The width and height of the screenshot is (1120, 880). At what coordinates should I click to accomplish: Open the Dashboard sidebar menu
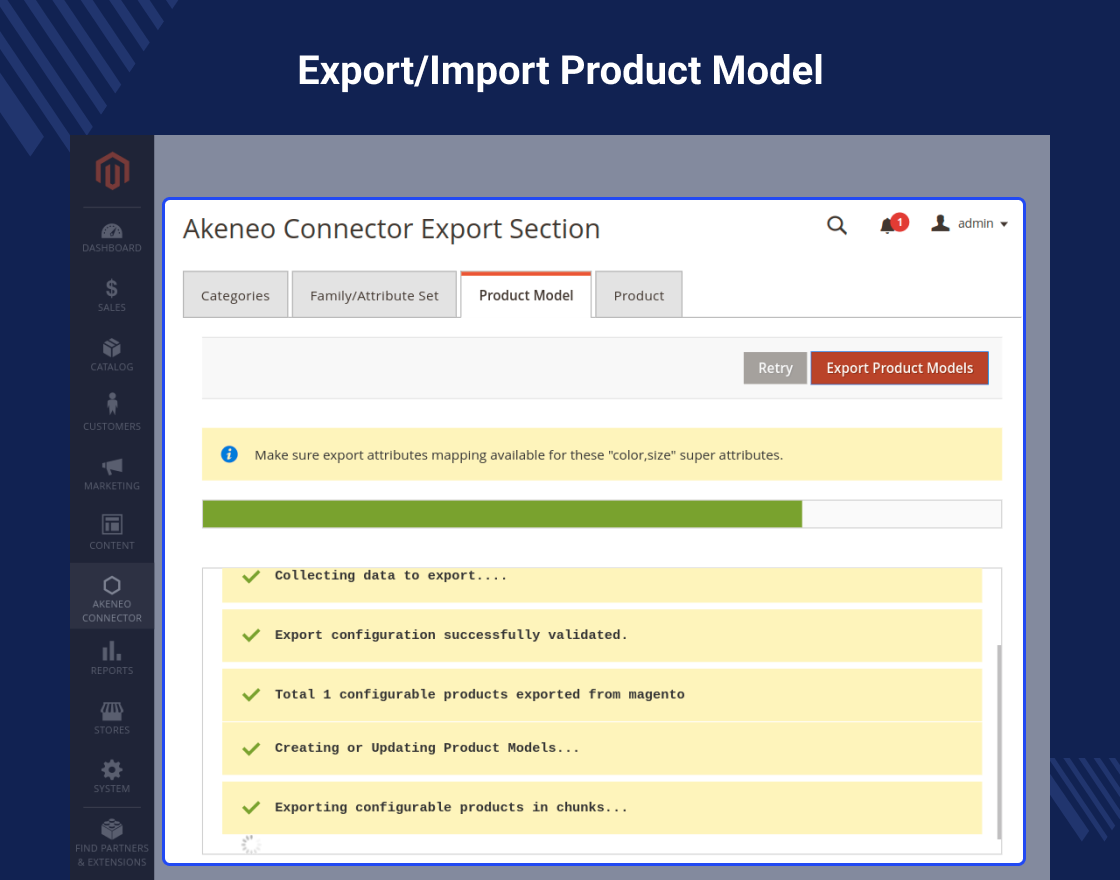112,239
